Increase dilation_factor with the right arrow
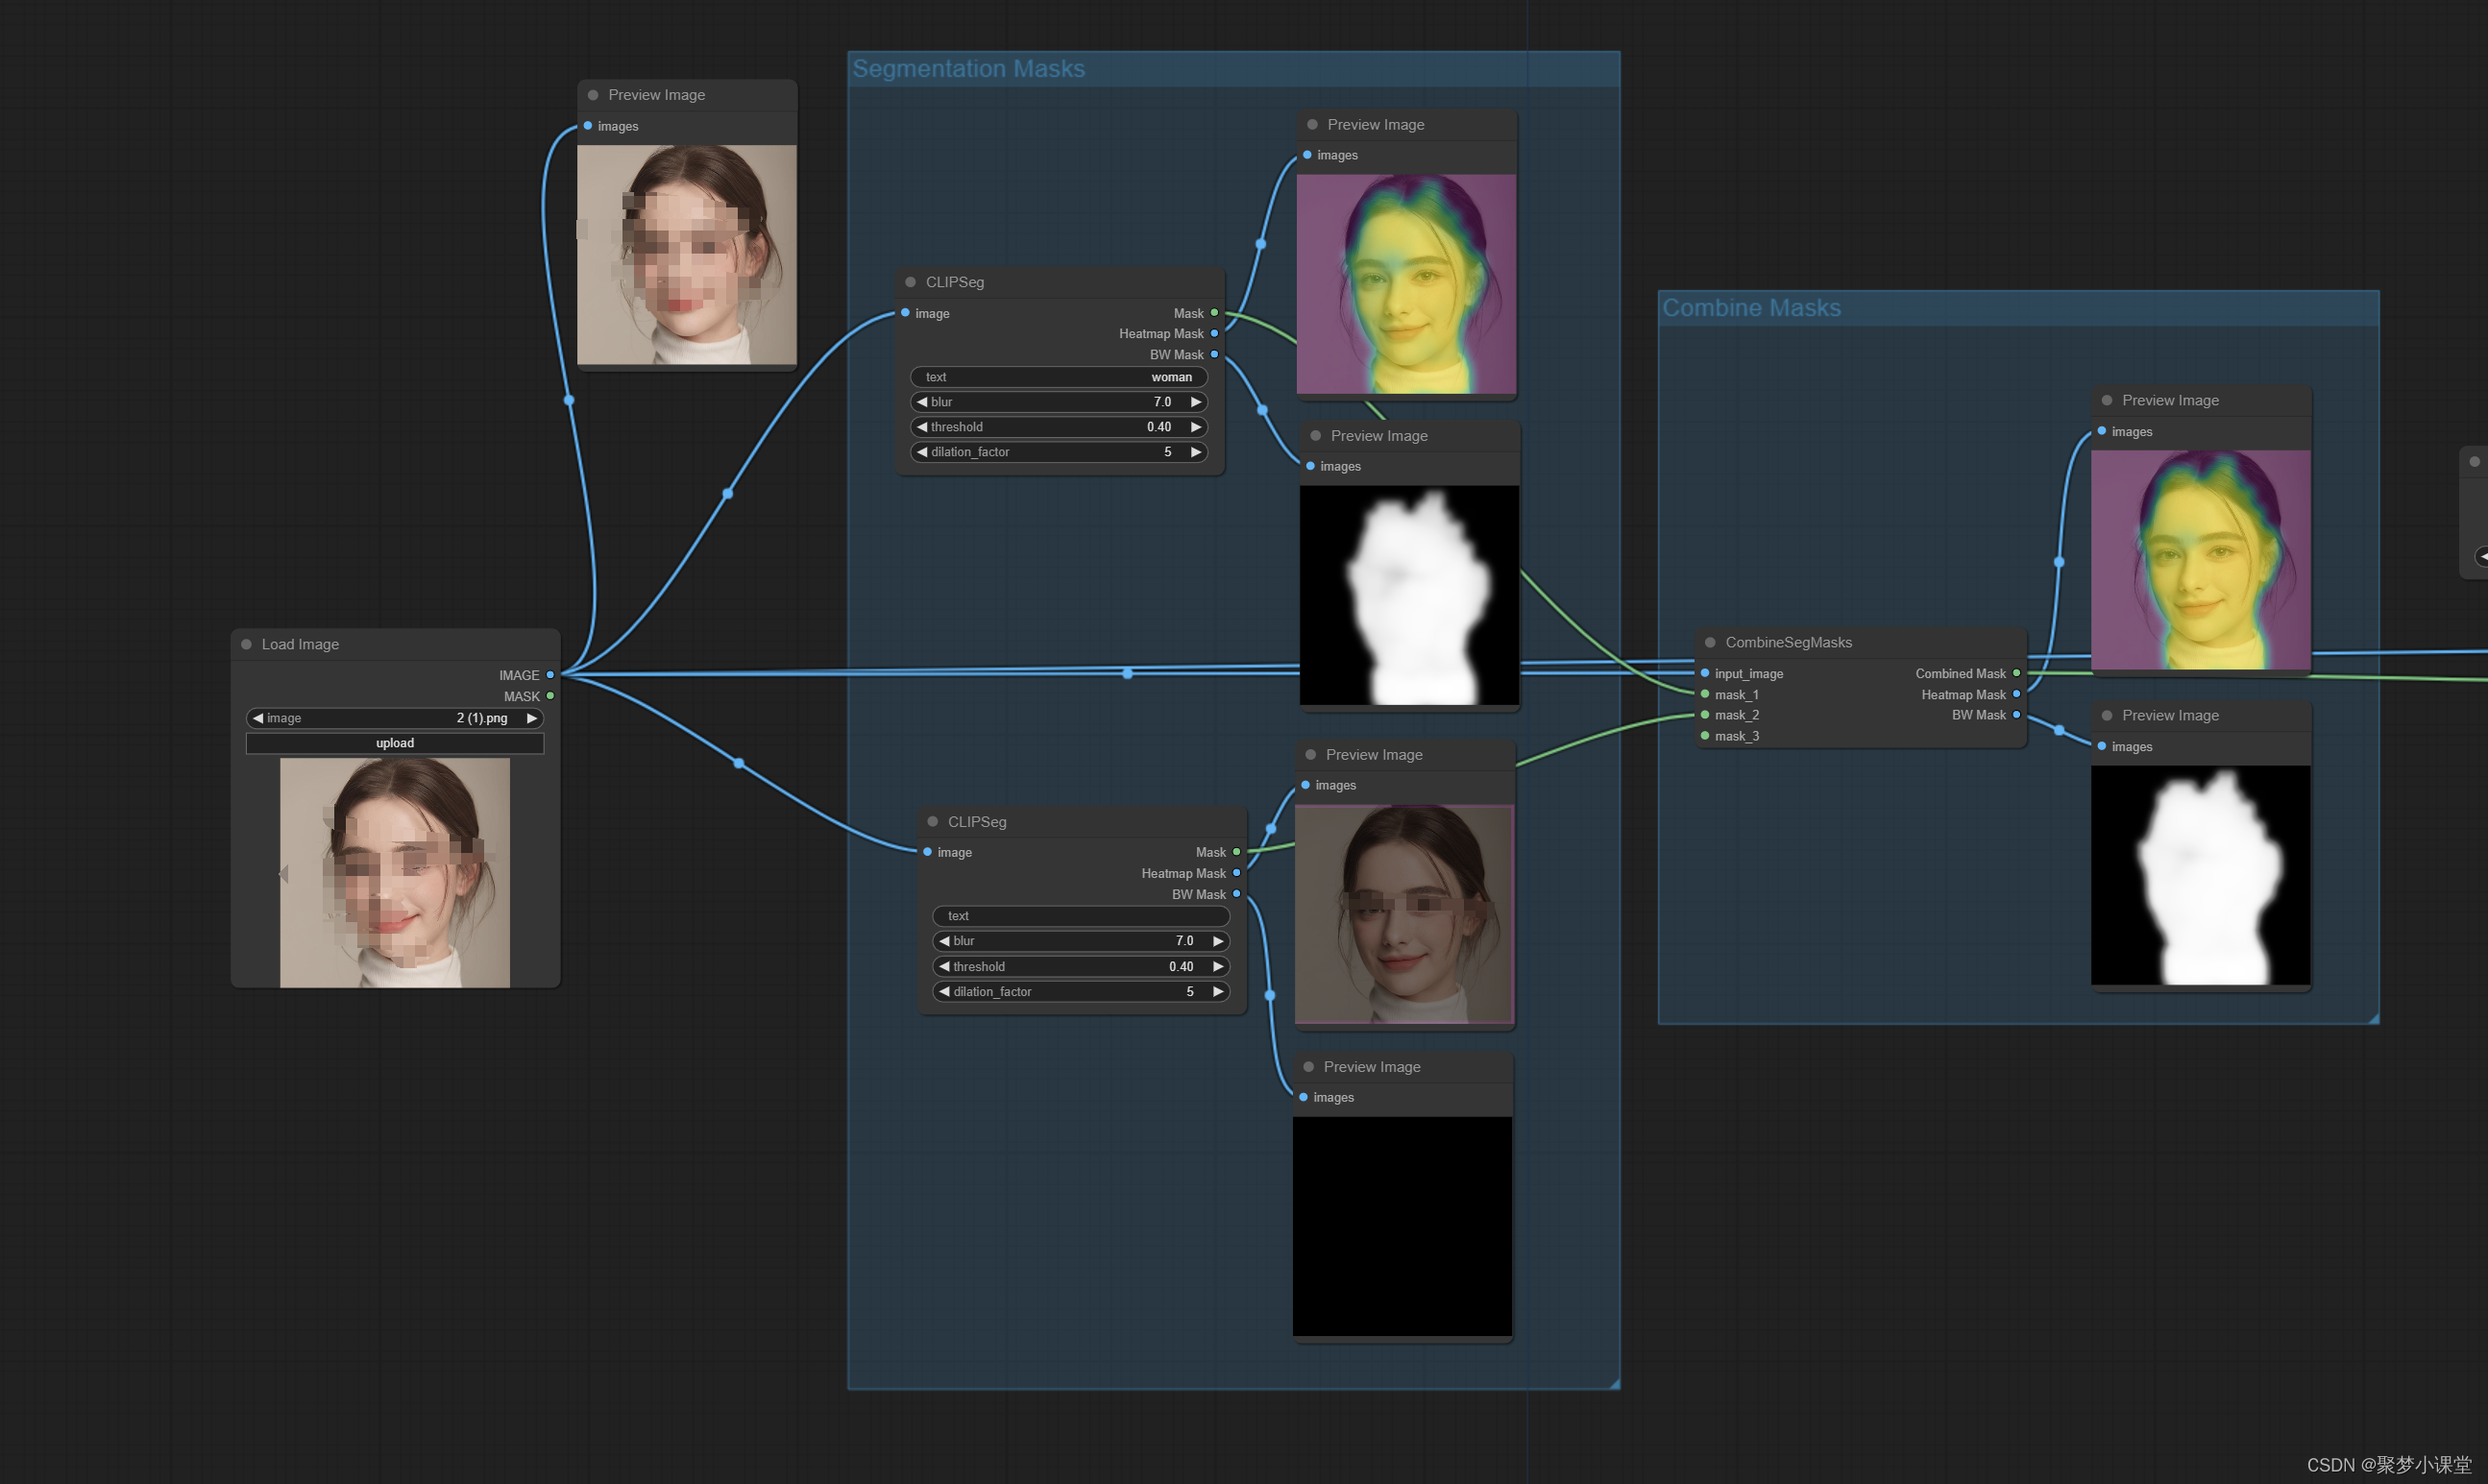This screenshot has width=2488, height=1484. [x=1197, y=452]
